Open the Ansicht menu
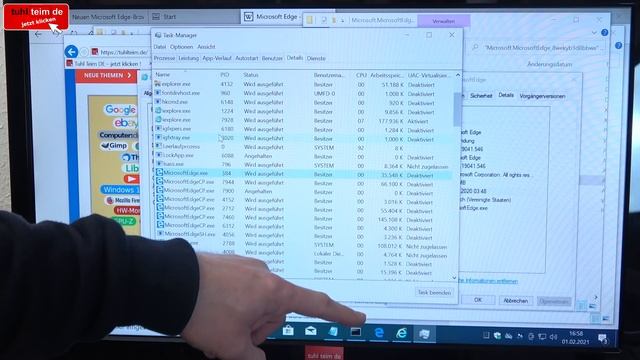 206,47
